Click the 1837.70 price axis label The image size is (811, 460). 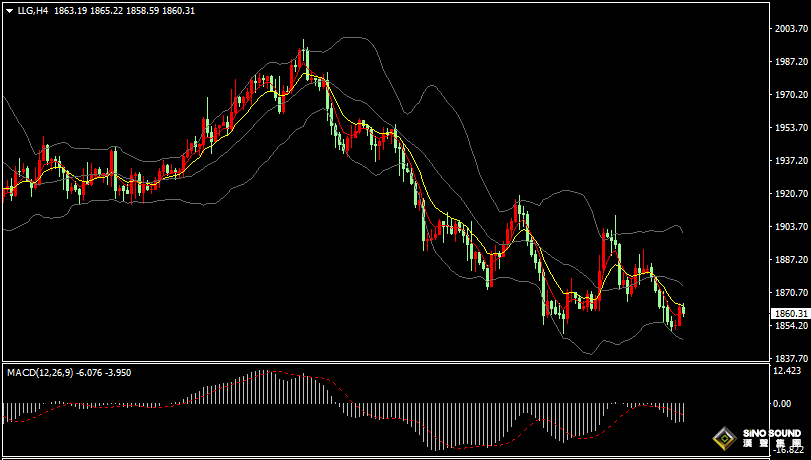coord(791,358)
